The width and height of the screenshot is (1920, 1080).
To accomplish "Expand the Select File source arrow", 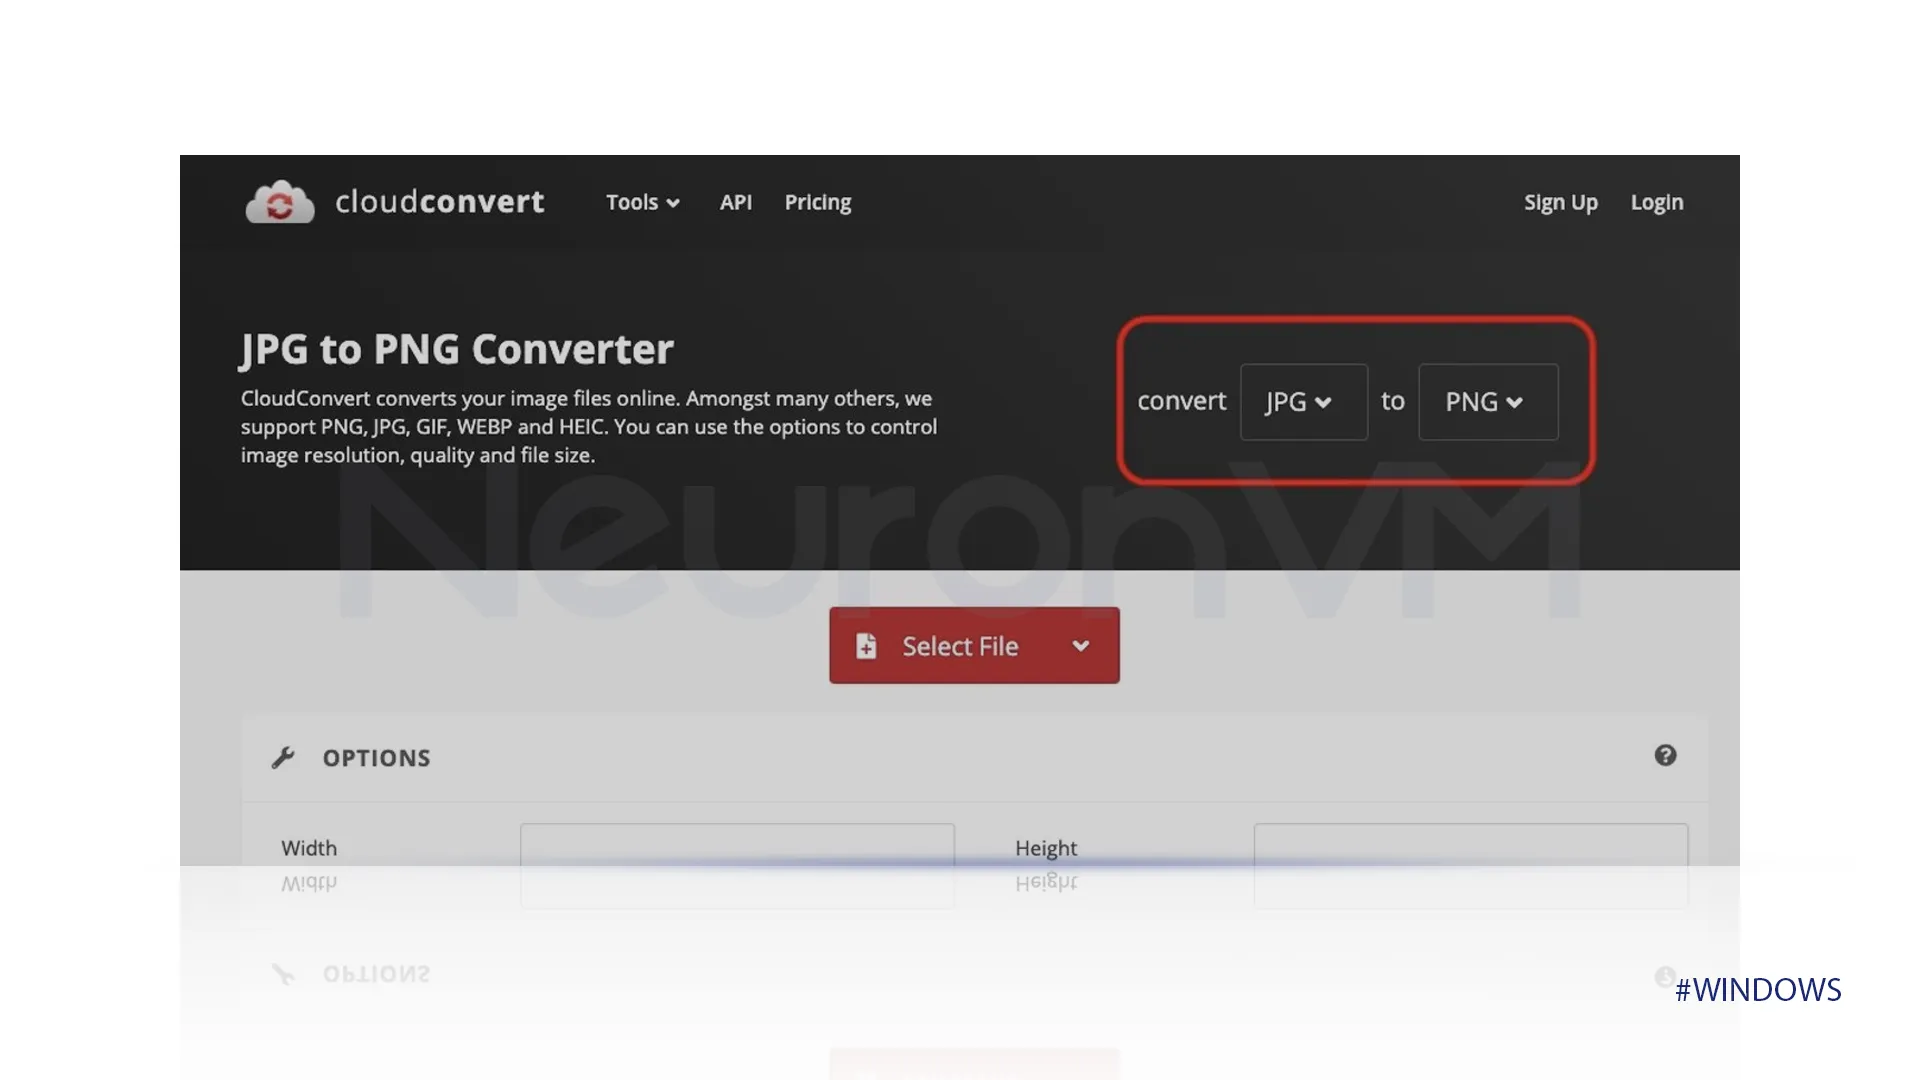I will click(x=1081, y=646).
